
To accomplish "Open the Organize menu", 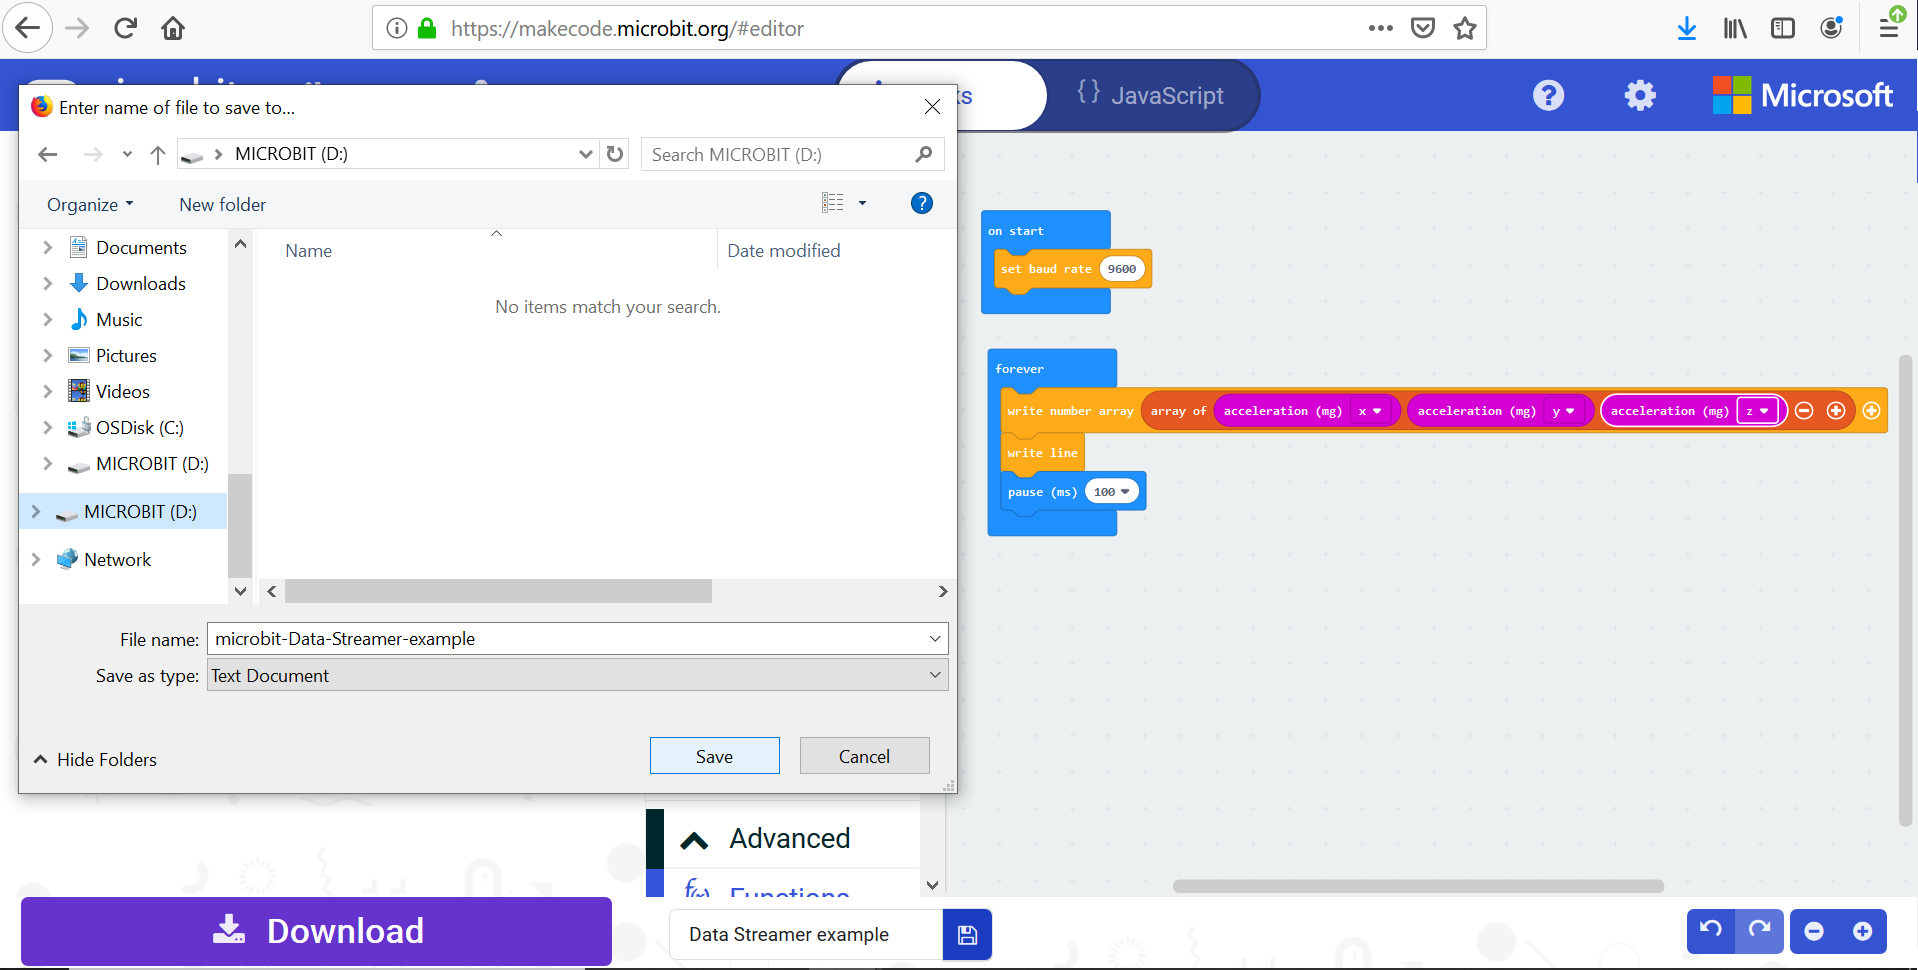I will click(x=88, y=204).
